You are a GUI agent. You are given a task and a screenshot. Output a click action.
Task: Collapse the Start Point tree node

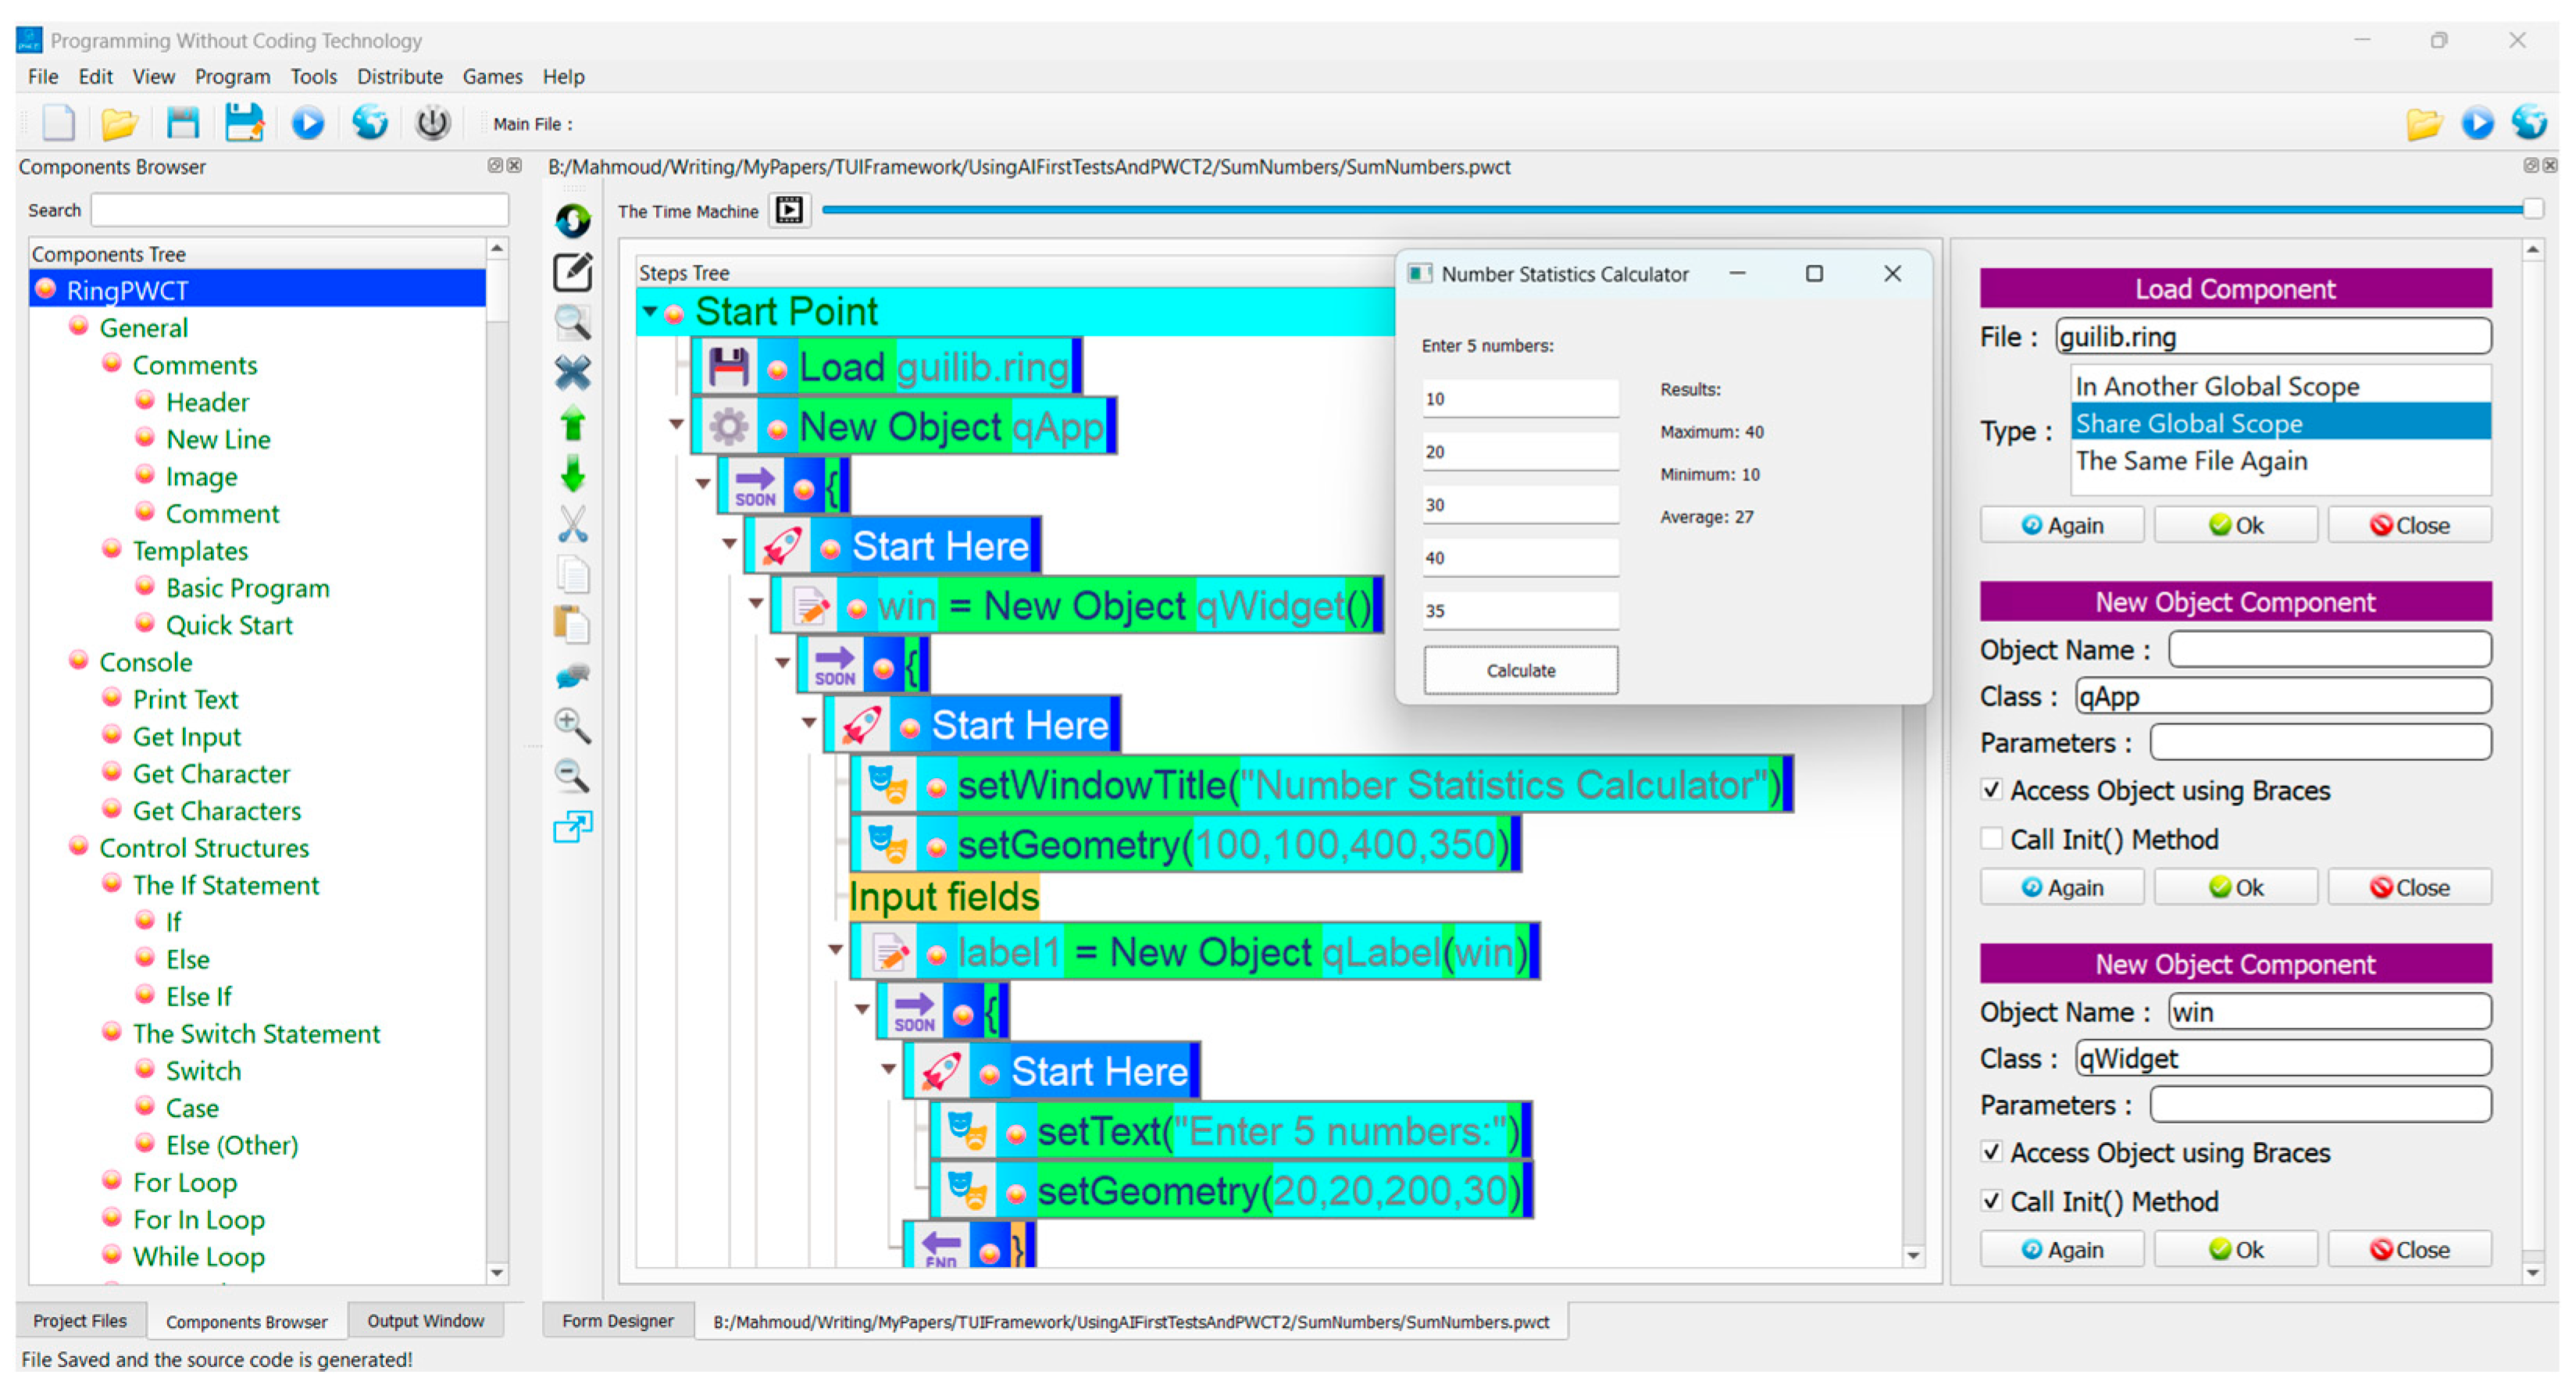pyautogui.click(x=650, y=311)
